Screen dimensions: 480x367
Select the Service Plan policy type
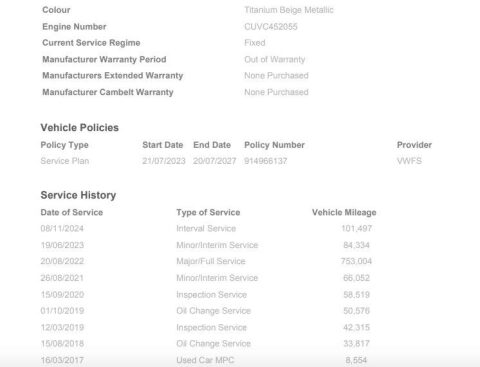point(65,161)
